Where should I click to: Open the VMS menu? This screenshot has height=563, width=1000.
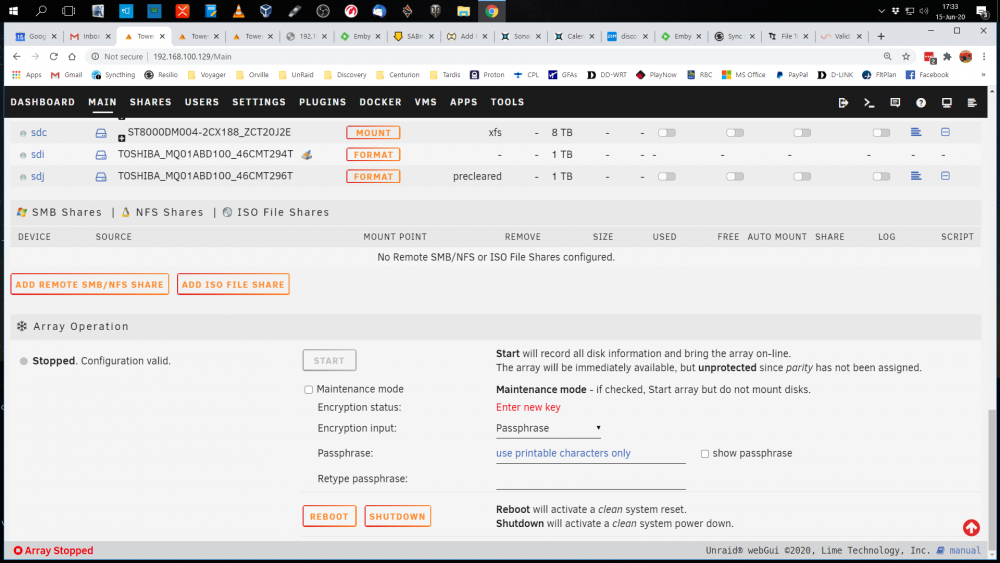pos(425,102)
